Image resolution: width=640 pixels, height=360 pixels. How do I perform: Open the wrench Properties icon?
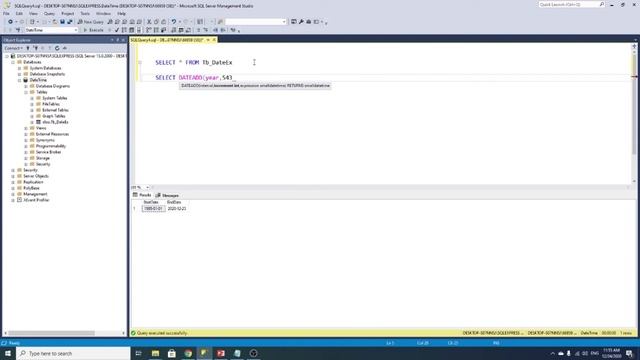(301, 22)
